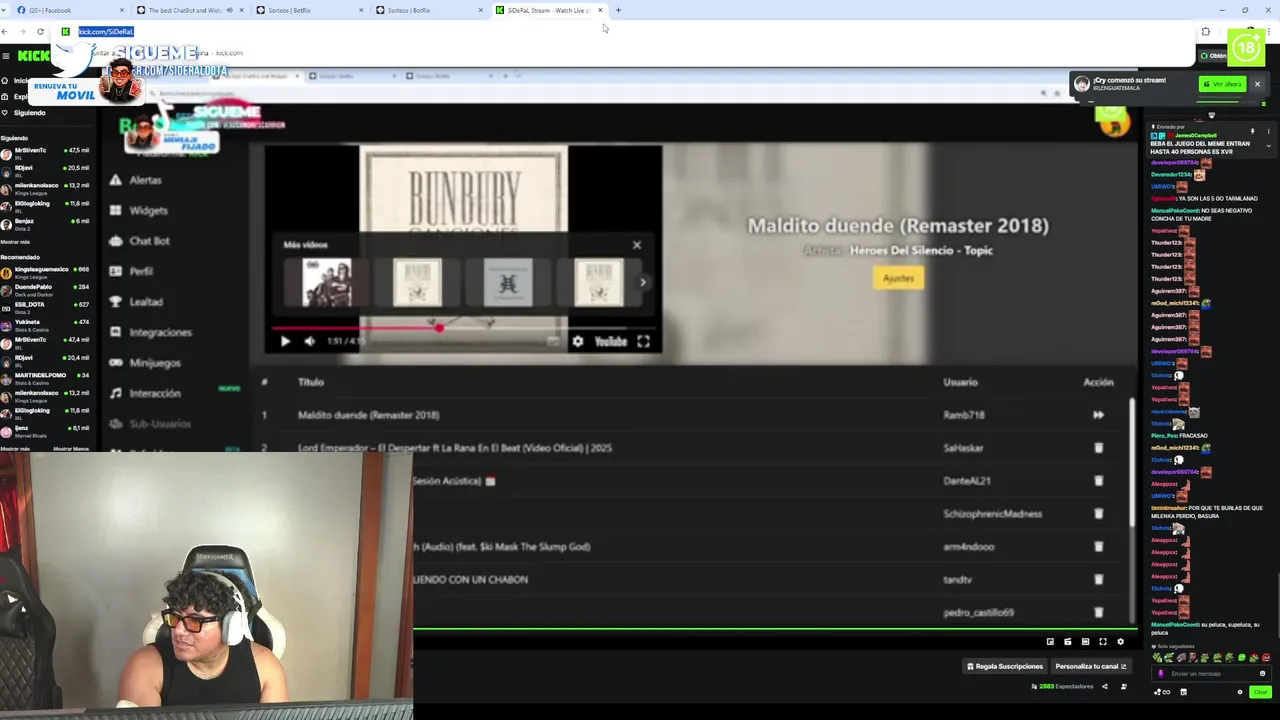Image resolution: width=1280 pixels, height=720 pixels.
Task: Open the Alertas section in BotRix sidebar
Action: point(135,180)
